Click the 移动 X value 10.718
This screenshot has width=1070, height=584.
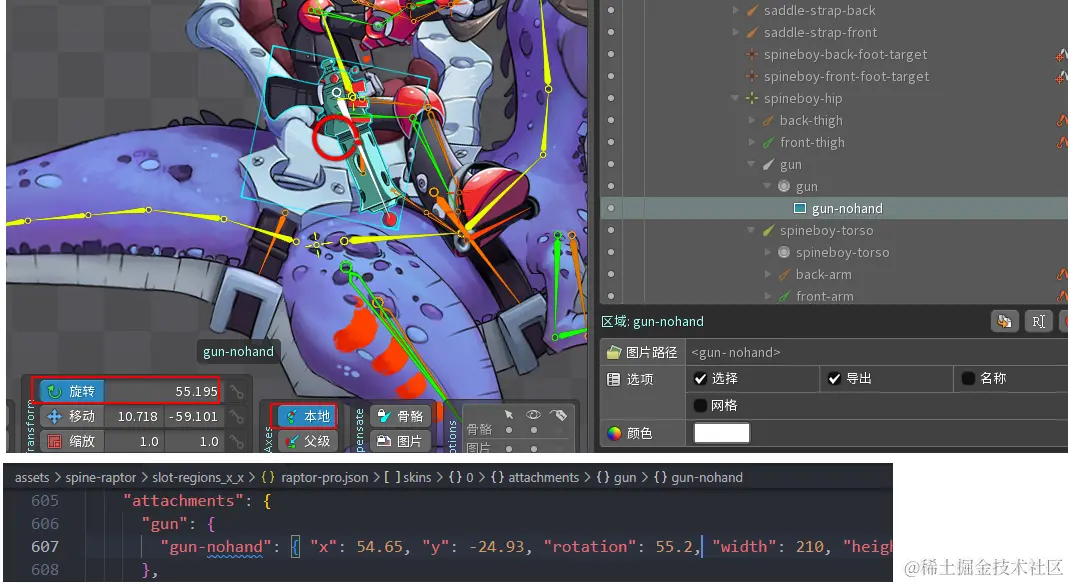coord(132,416)
